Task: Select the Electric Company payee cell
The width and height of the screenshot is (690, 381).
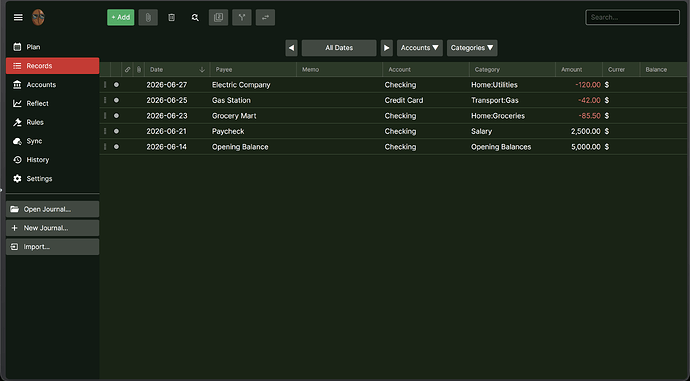Action: pos(253,85)
